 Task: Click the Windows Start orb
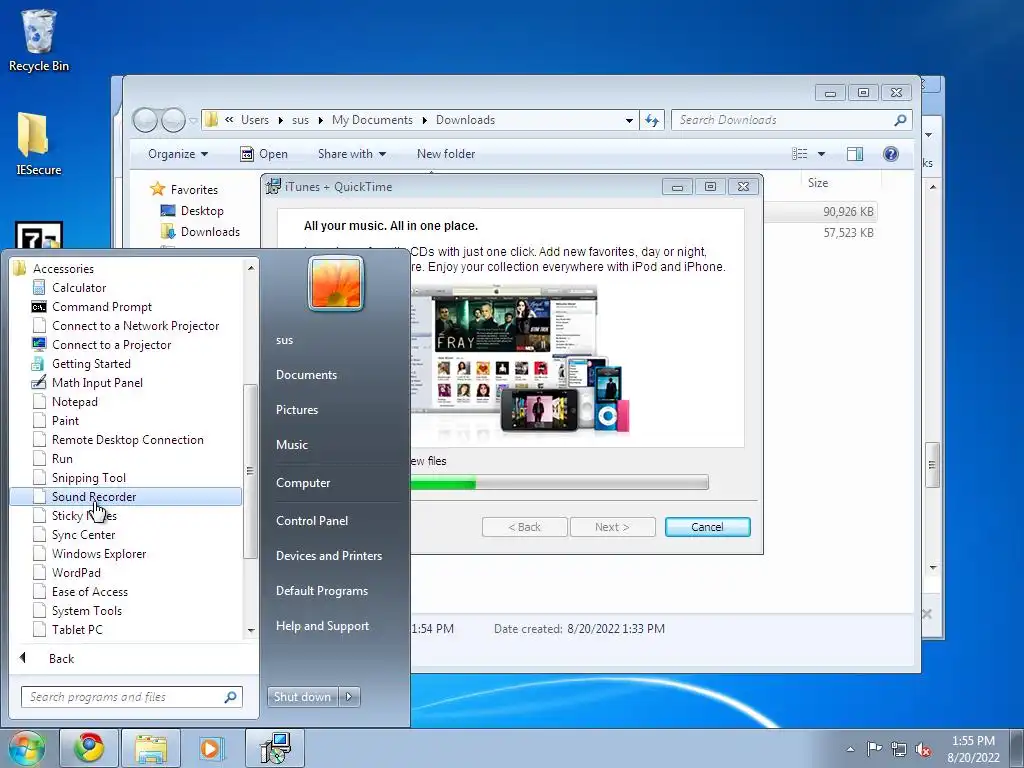pyautogui.click(x=26, y=748)
